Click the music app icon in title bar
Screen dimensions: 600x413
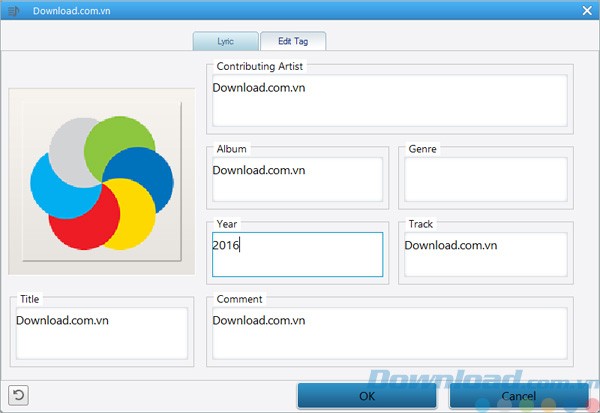[x=13, y=11]
